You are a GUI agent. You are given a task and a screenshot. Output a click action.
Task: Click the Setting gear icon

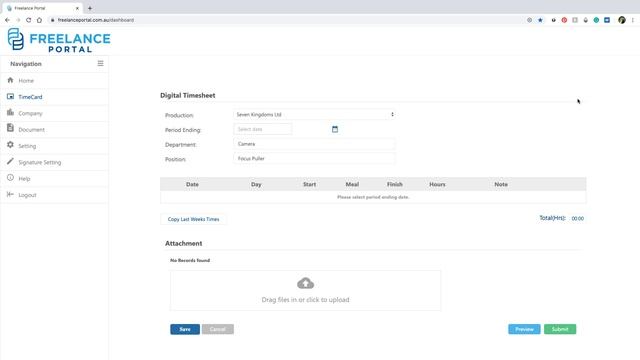[x=10, y=145]
